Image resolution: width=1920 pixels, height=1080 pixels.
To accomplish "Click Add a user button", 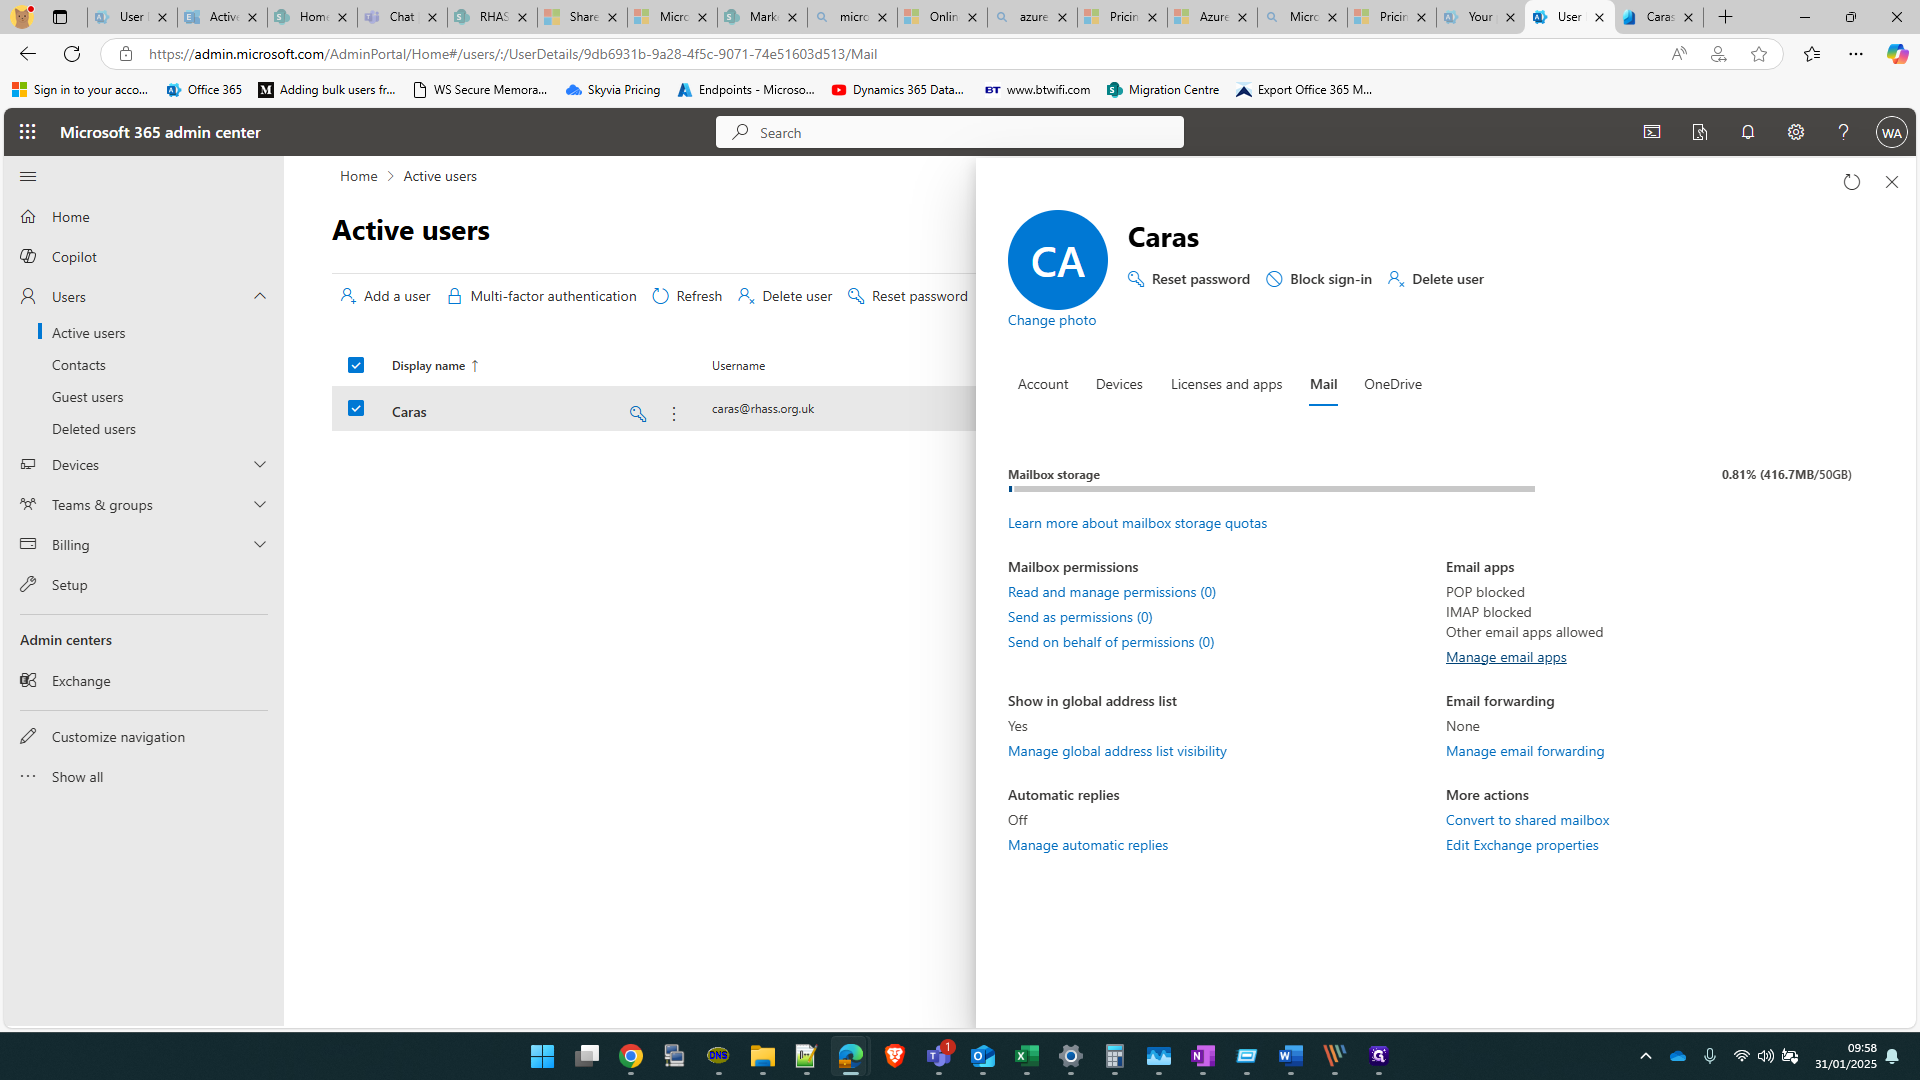I will click(x=385, y=296).
